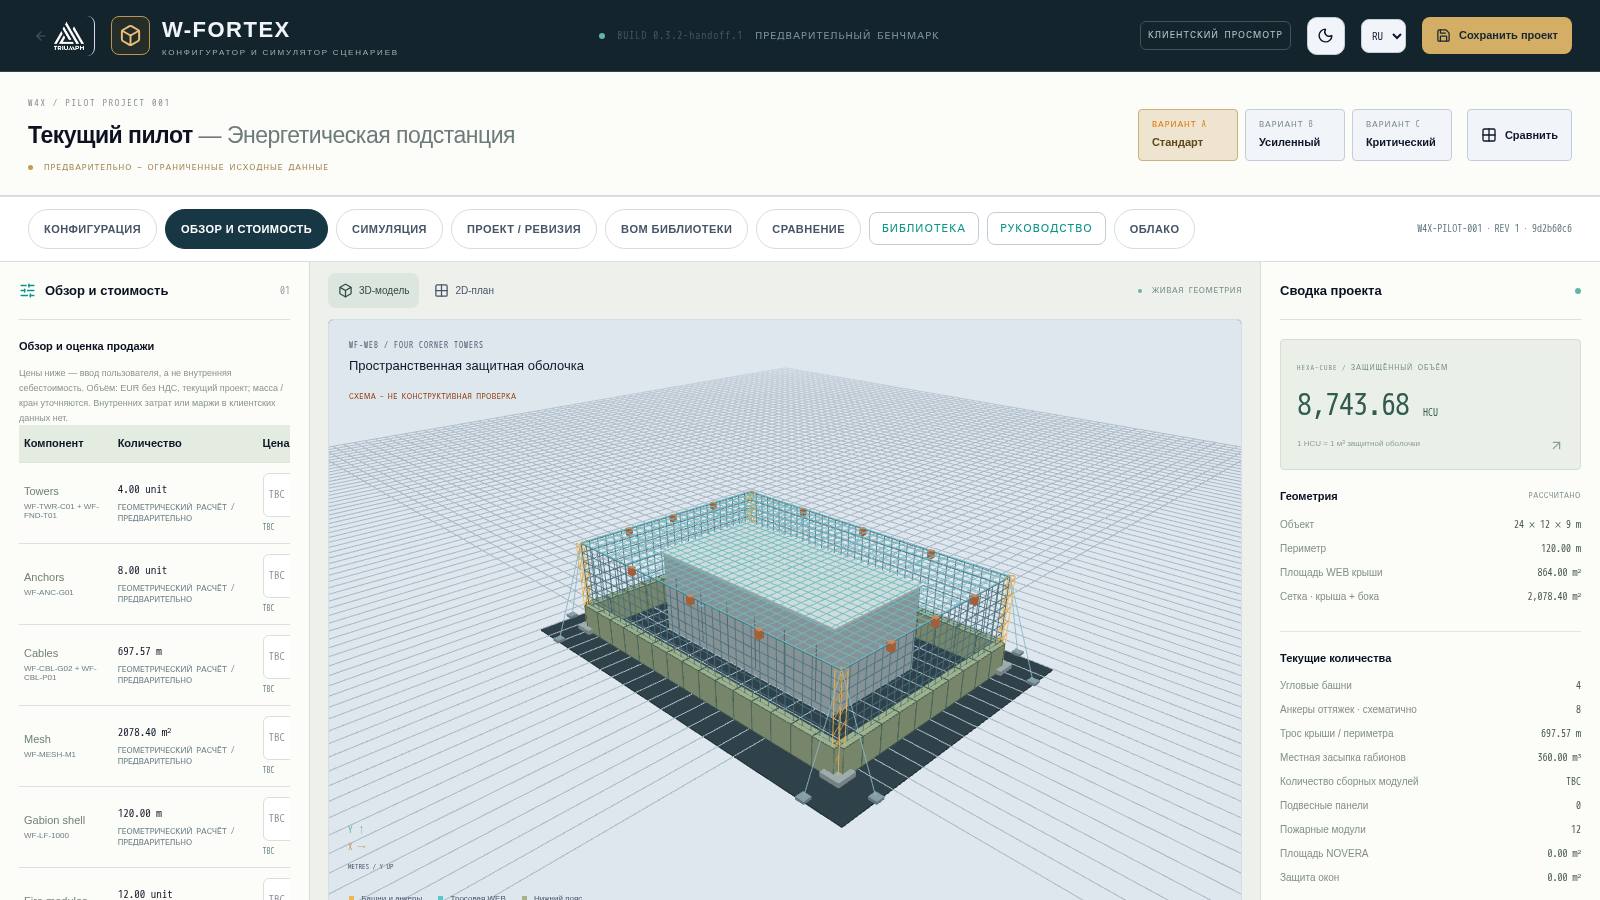1600x900 pixels.
Task: Click the expand arrow in the HEXA-CUBE card
Action: pos(1556,445)
